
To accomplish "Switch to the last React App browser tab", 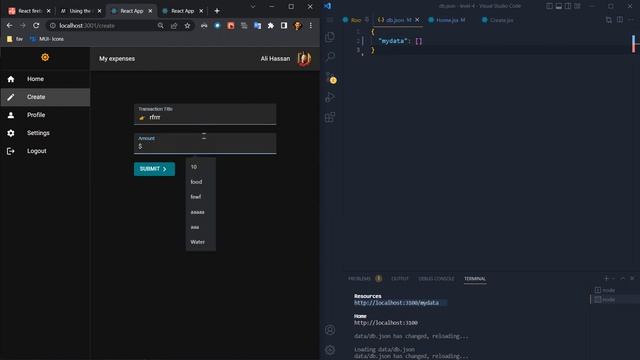I will [x=182, y=11].
